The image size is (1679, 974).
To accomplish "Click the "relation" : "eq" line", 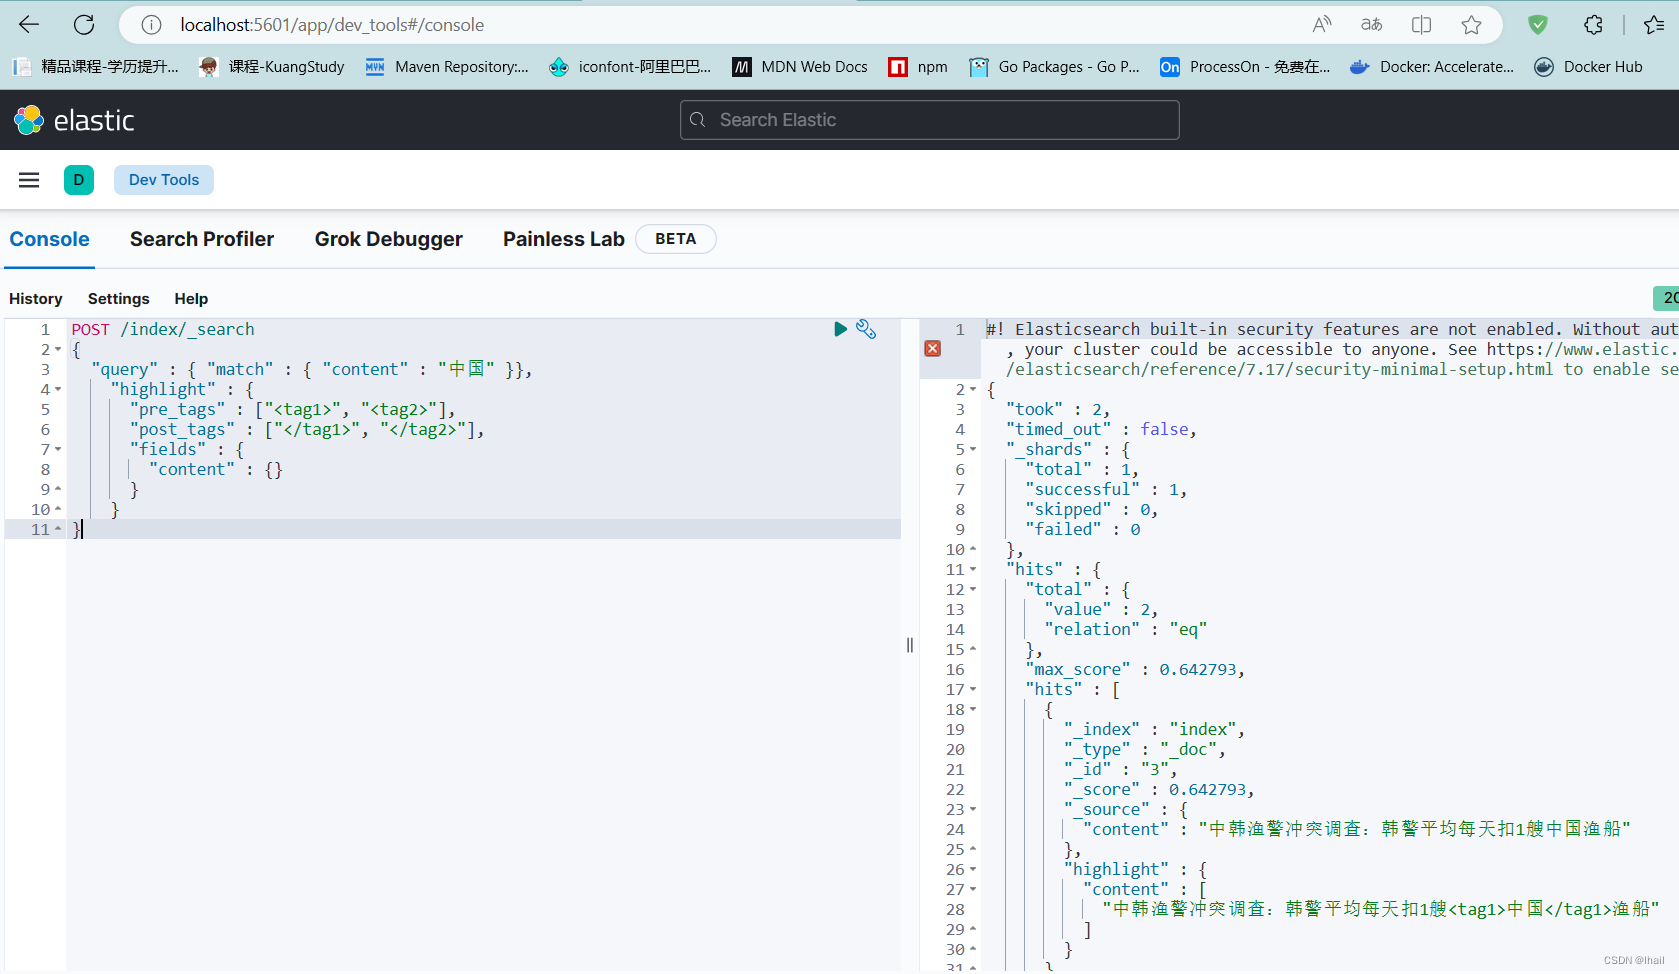I will pyautogui.click(x=1126, y=629).
